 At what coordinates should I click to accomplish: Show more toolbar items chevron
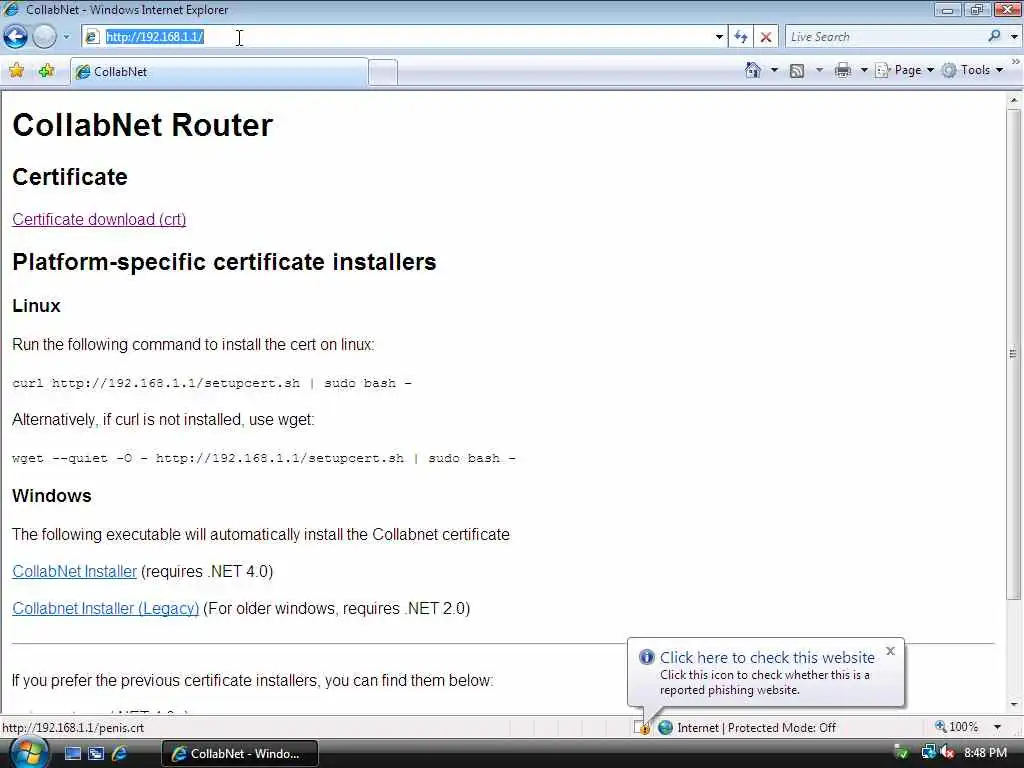pos(1016,61)
